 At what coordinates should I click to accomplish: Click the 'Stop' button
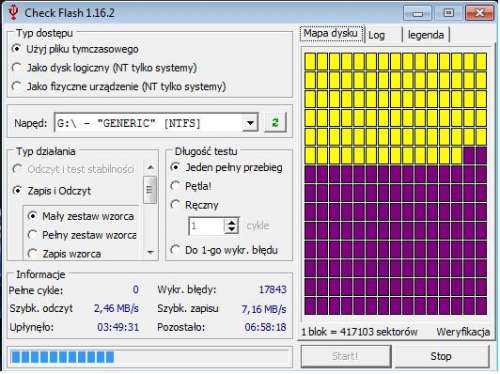point(441,356)
